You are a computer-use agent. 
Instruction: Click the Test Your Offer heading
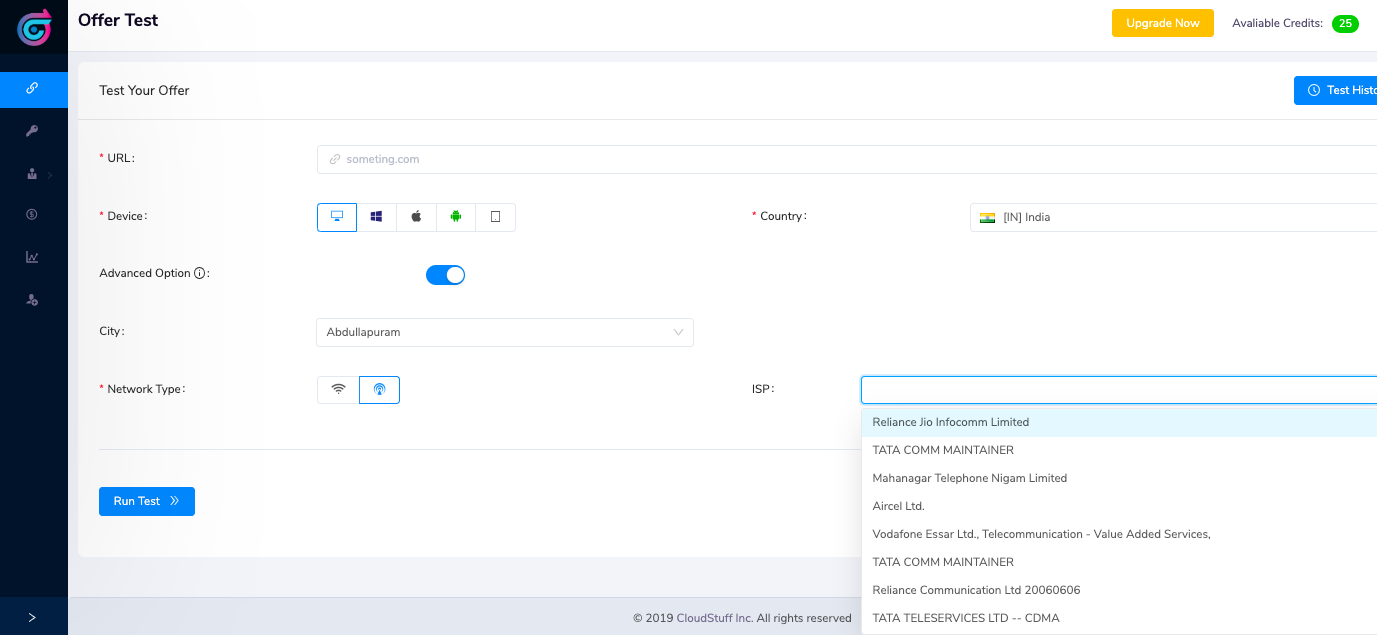(144, 90)
